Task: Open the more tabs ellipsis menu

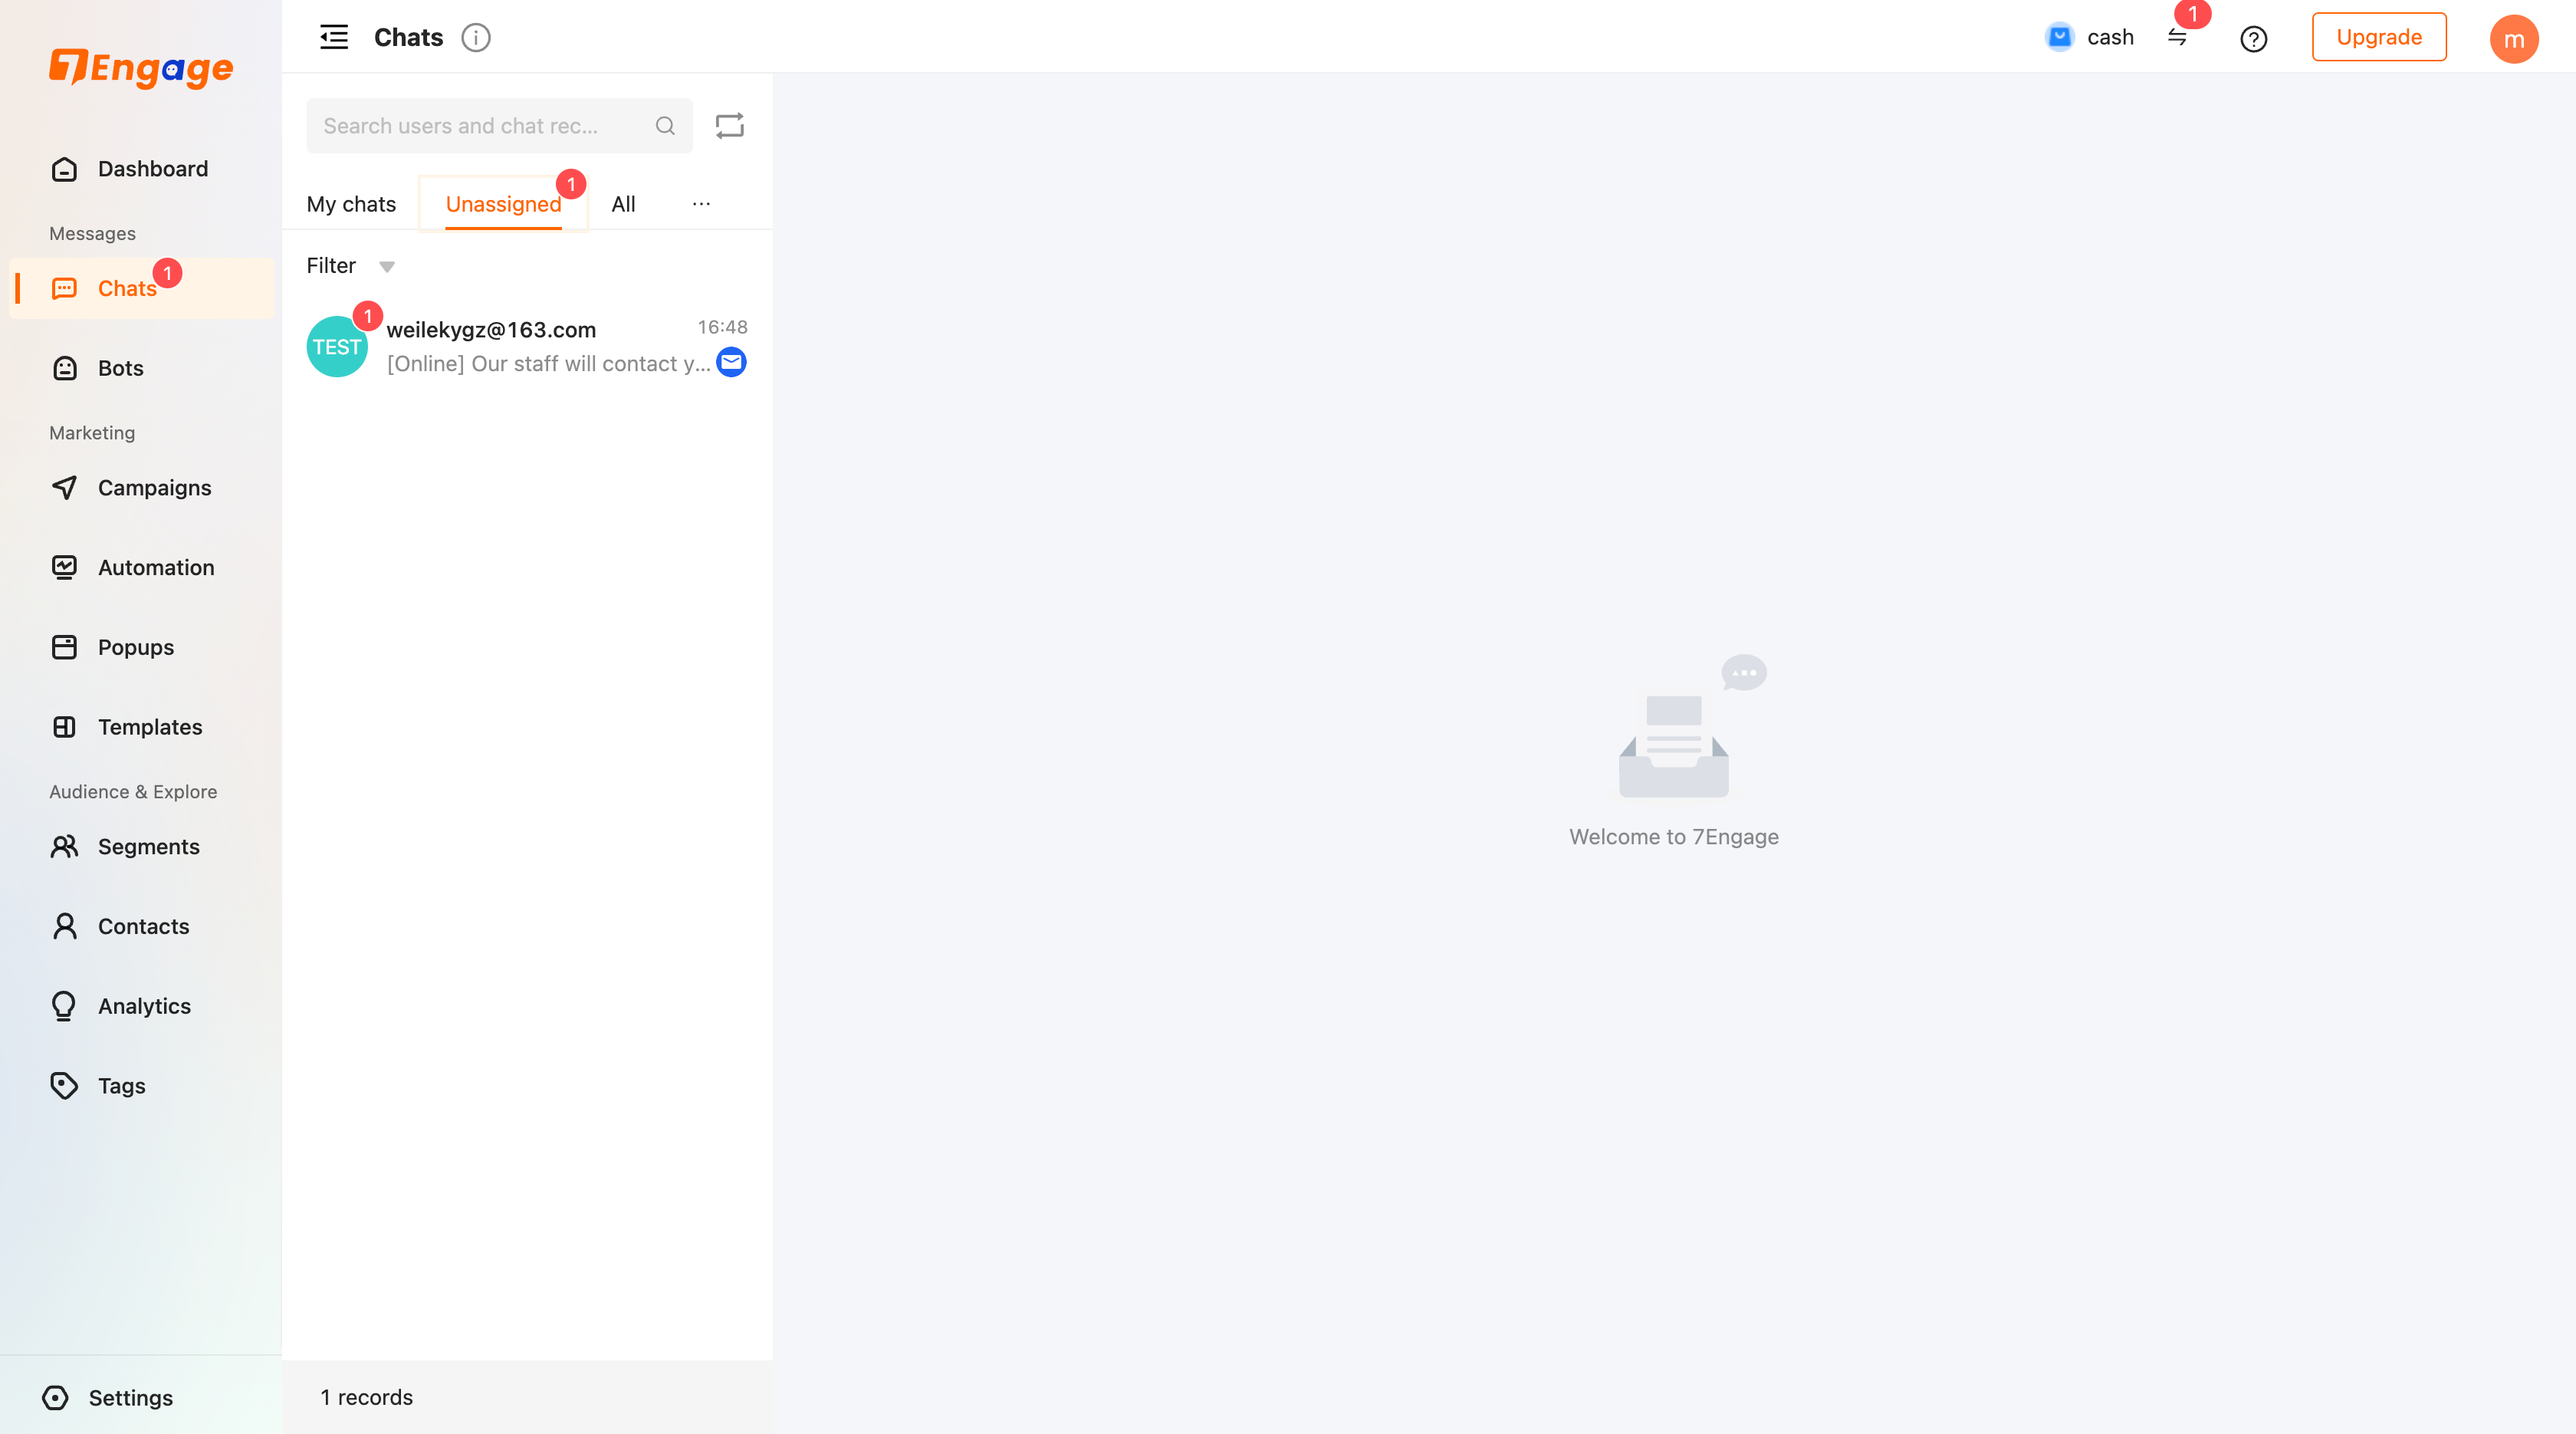Action: [701, 204]
